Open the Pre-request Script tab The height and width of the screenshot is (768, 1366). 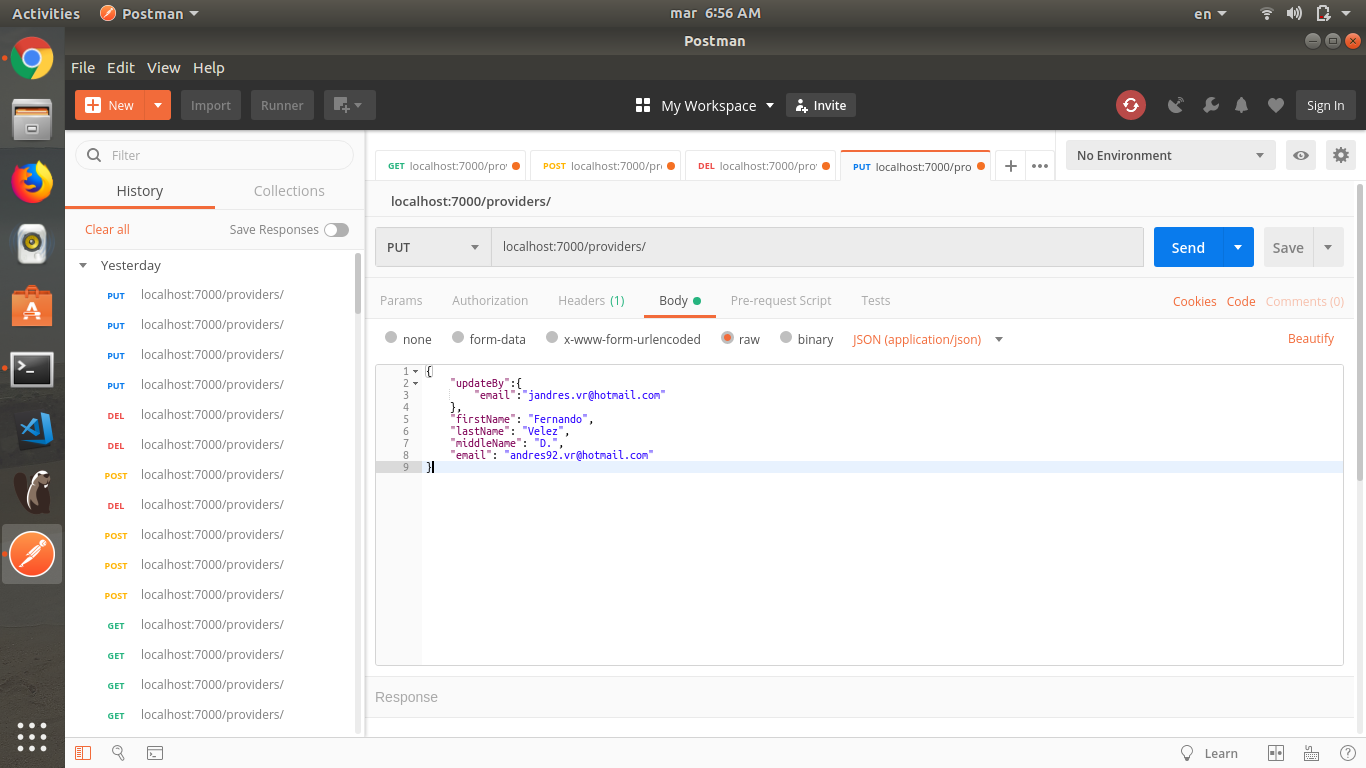781,300
